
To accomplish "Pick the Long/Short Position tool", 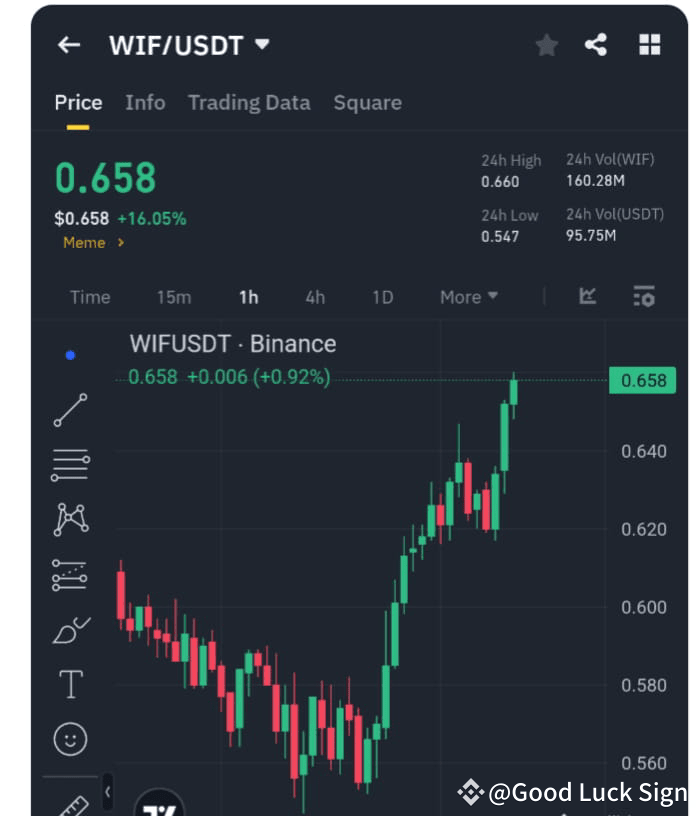I will pyautogui.click(x=70, y=573).
